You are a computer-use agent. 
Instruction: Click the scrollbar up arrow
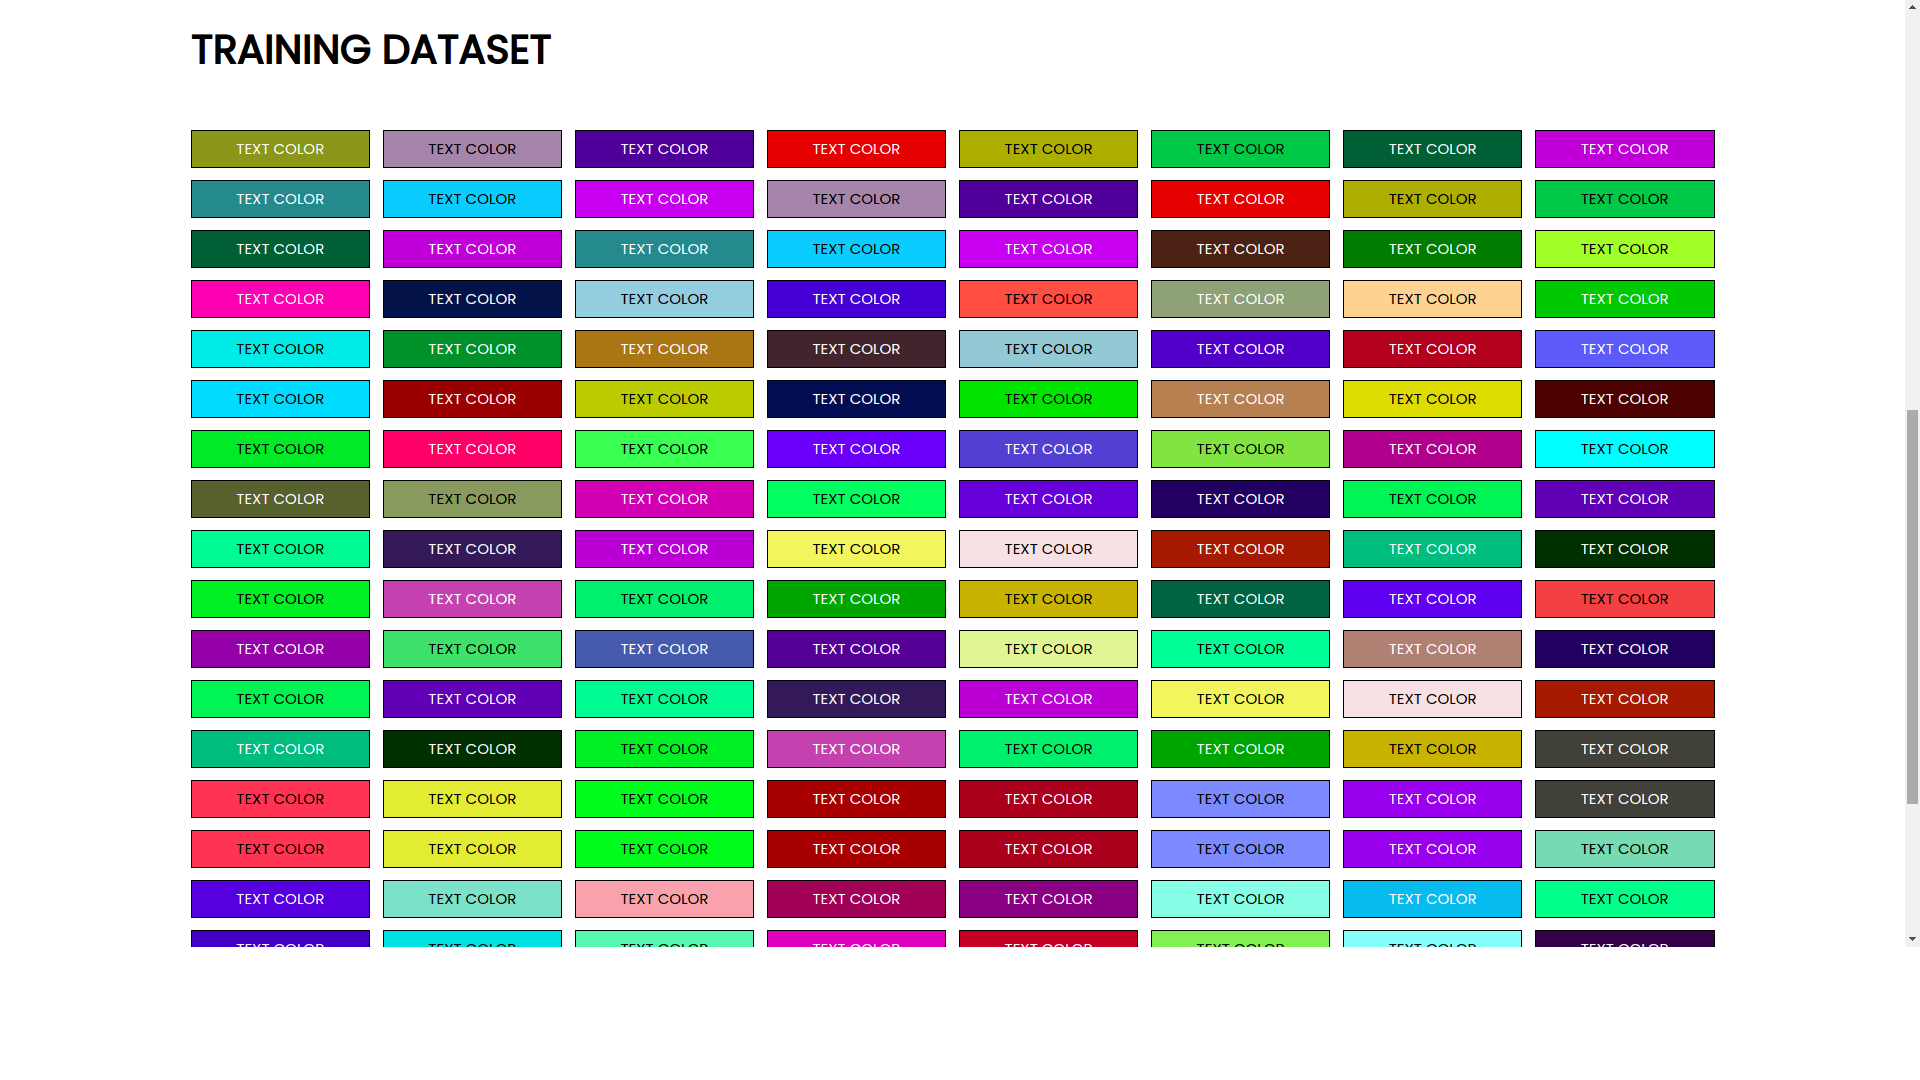(x=1912, y=8)
